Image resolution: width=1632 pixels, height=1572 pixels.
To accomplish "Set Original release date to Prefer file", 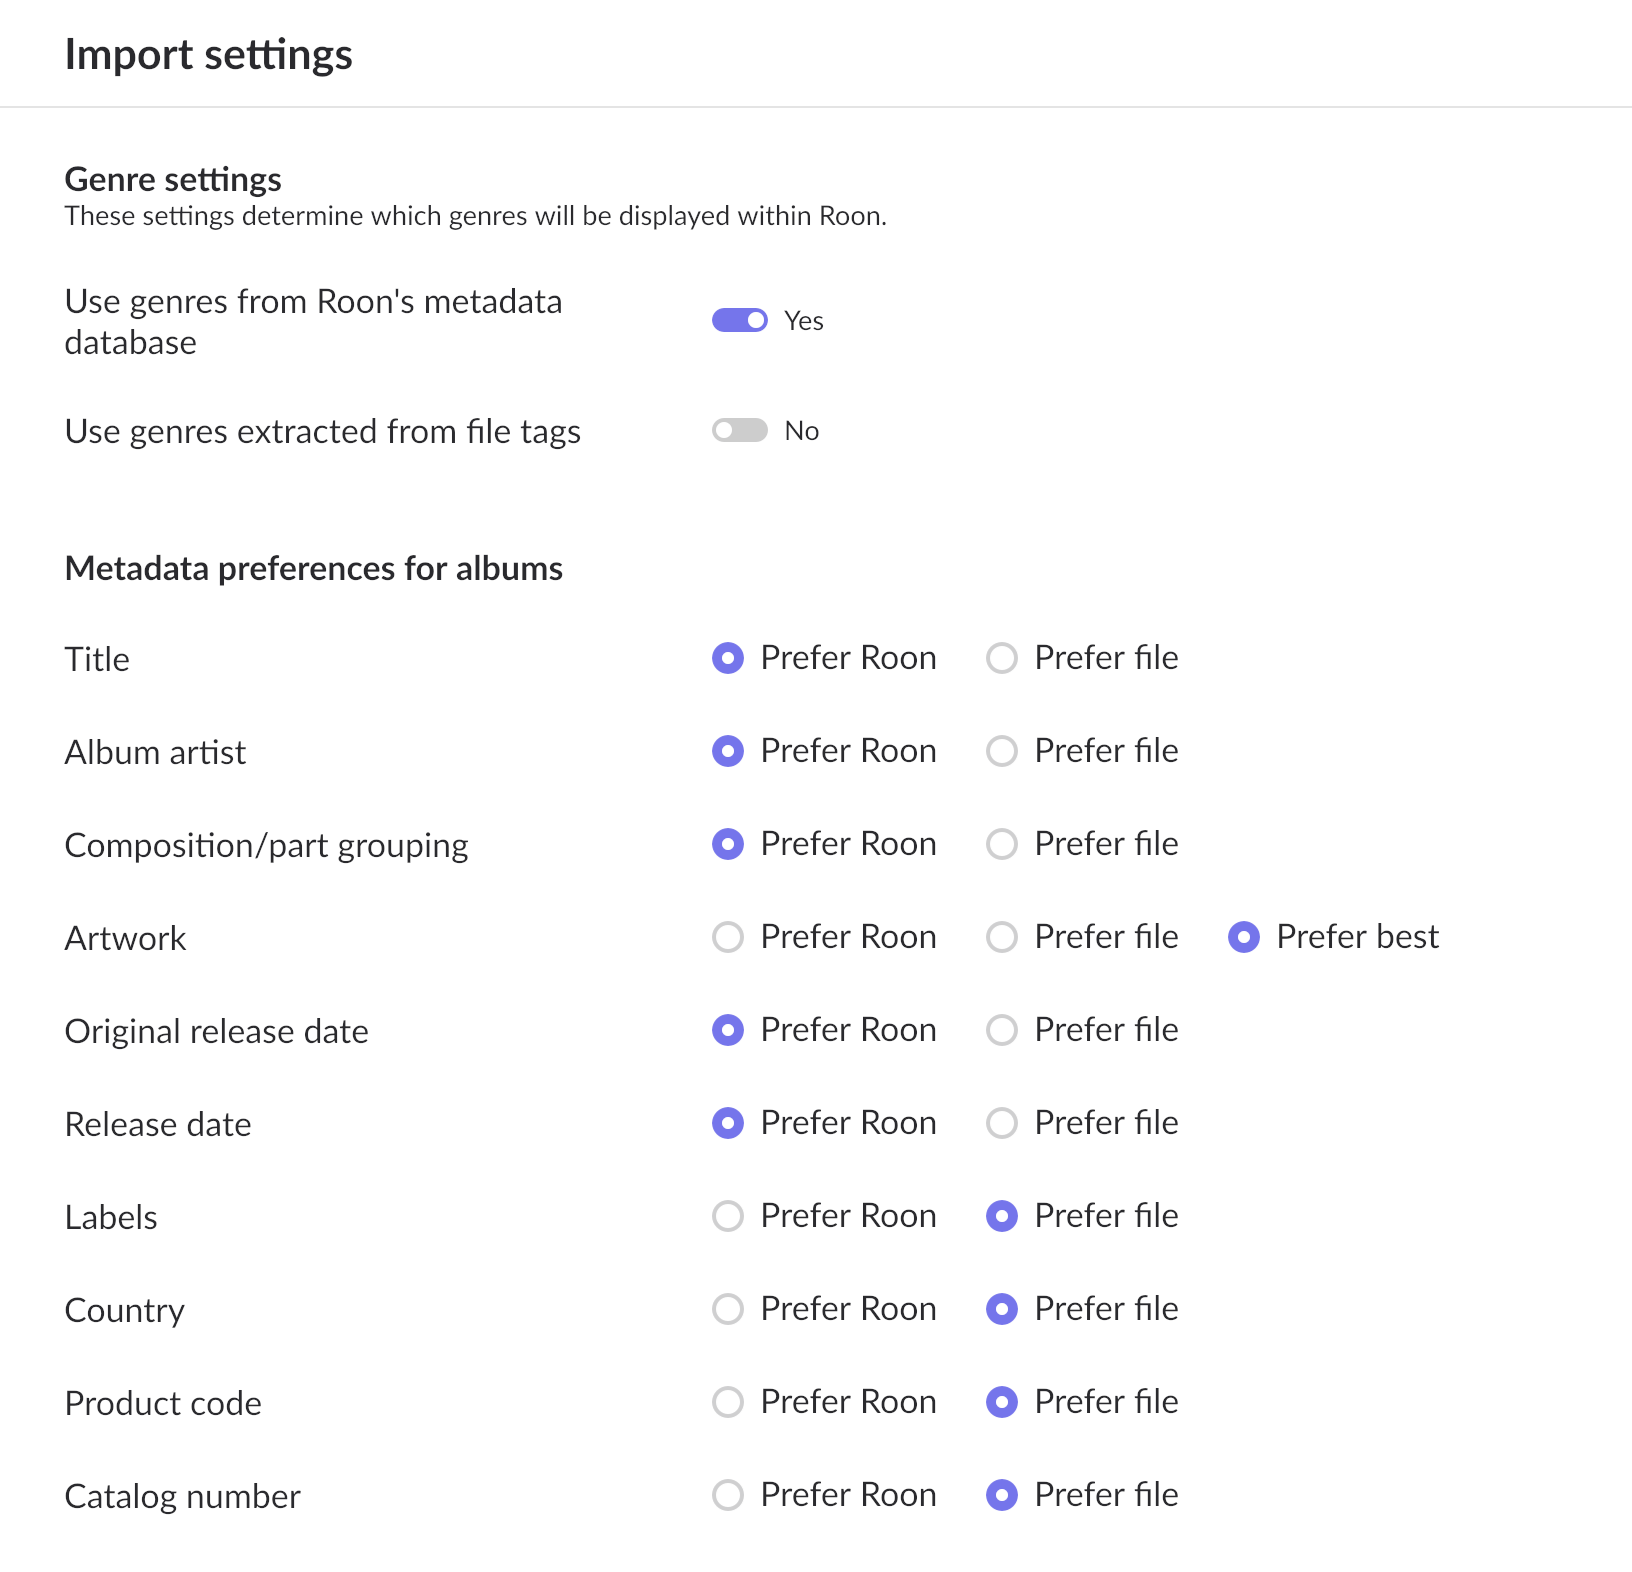I will pyautogui.click(x=1002, y=1030).
